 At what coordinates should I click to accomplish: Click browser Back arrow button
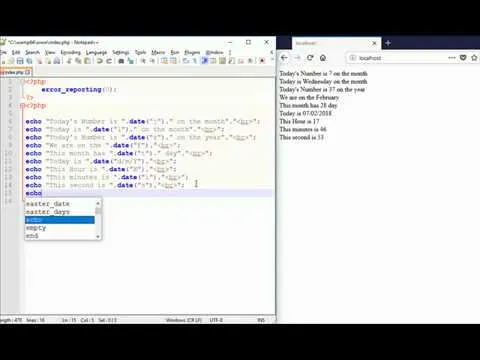point(284,58)
